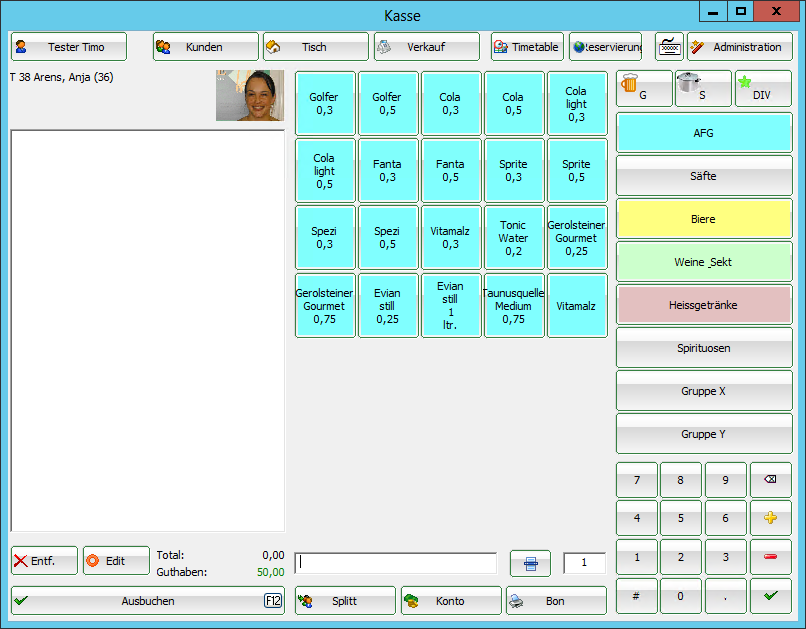The height and width of the screenshot is (629, 806).
Task: Select the Spirituosen category
Action: coord(704,348)
